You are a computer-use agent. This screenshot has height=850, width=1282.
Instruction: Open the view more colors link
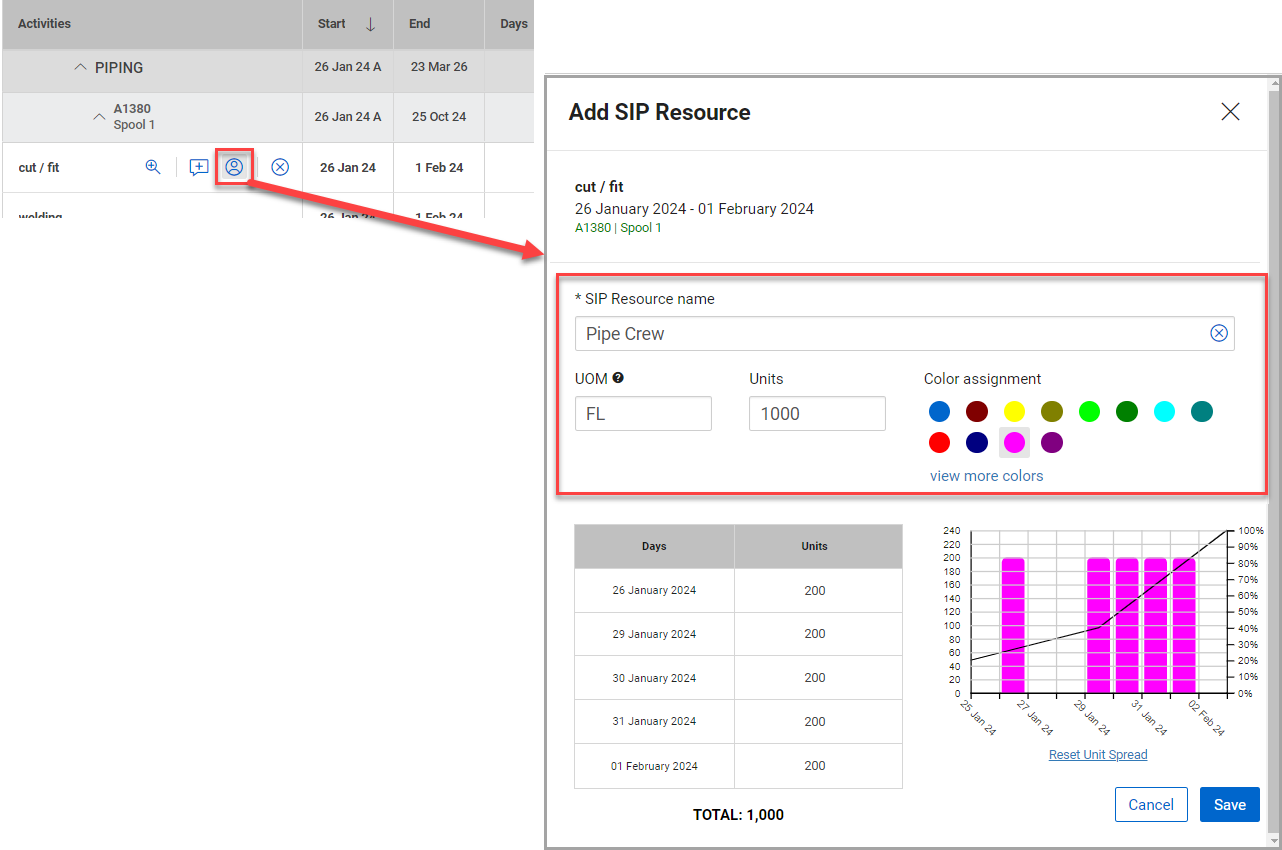tap(986, 475)
